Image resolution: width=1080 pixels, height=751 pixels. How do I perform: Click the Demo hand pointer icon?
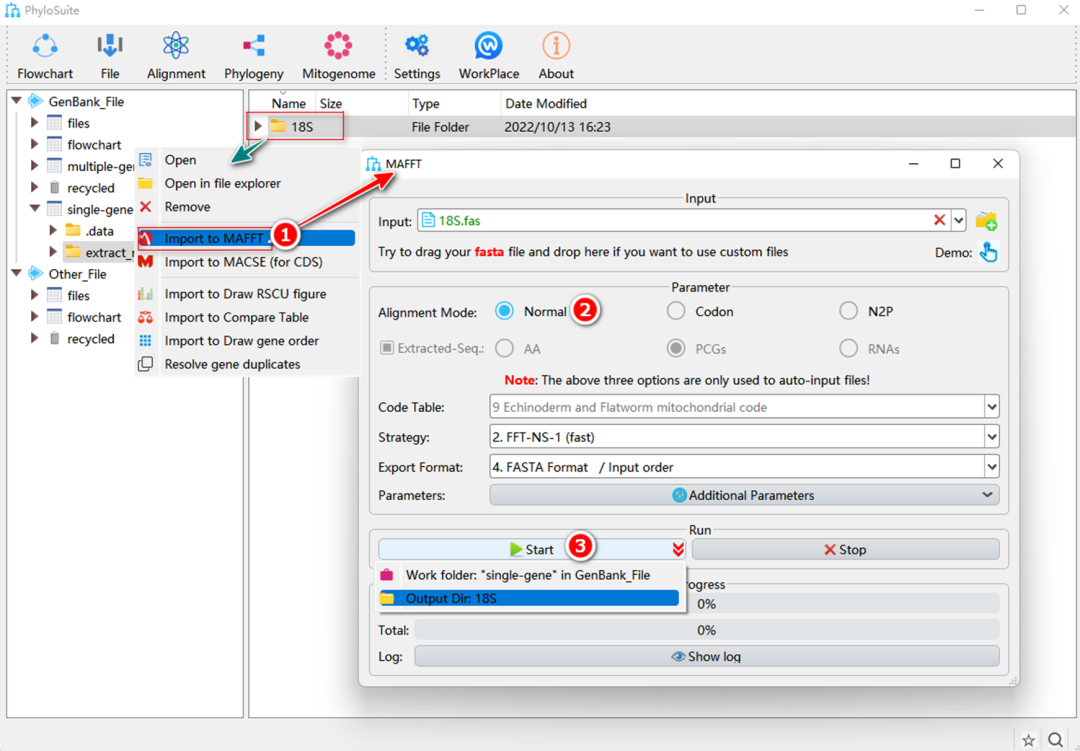[988, 252]
